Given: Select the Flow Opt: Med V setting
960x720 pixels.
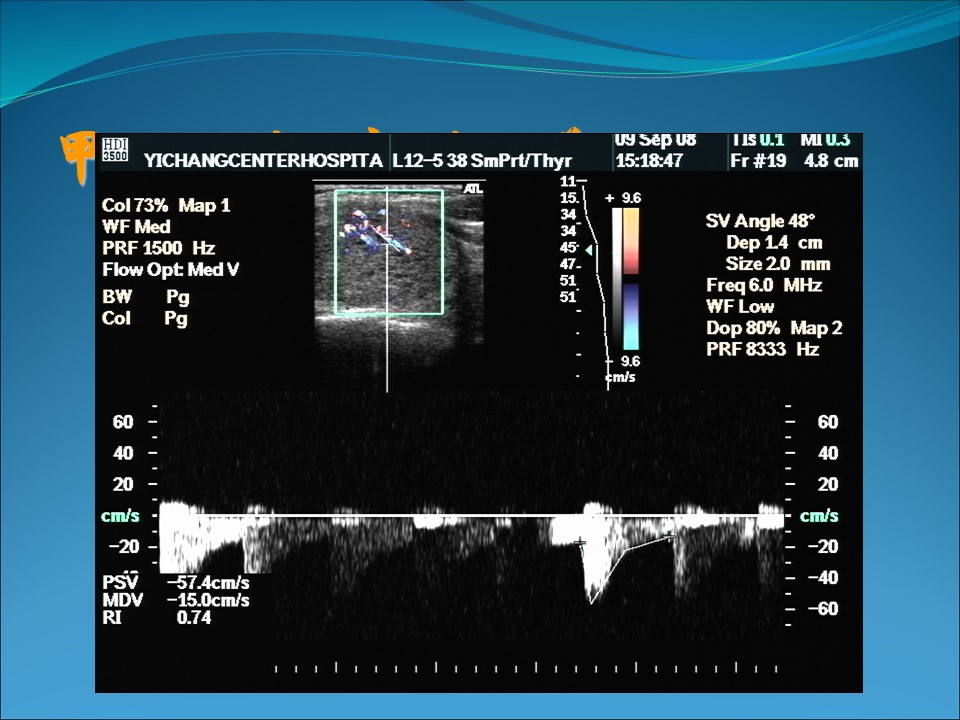Looking at the screenshot, I should tap(170, 269).
